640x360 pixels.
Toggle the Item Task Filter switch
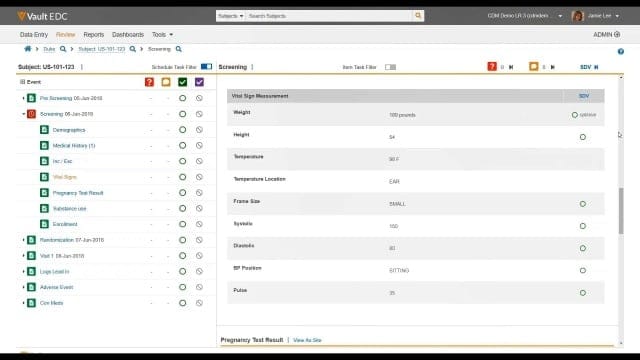click(x=390, y=67)
